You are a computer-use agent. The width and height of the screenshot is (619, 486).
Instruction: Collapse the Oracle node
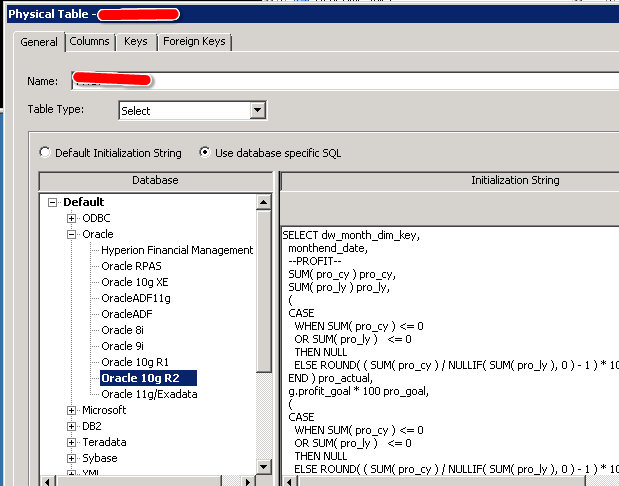click(x=71, y=235)
